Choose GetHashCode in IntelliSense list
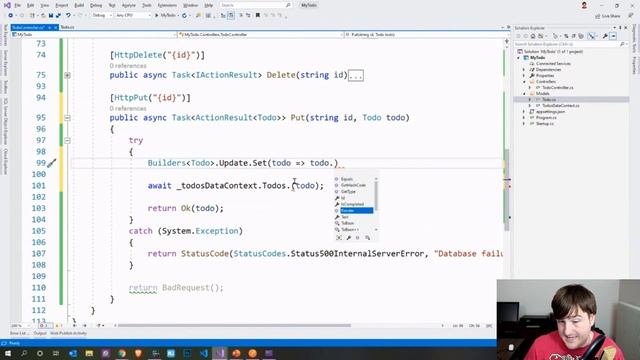 coord(353,185)
